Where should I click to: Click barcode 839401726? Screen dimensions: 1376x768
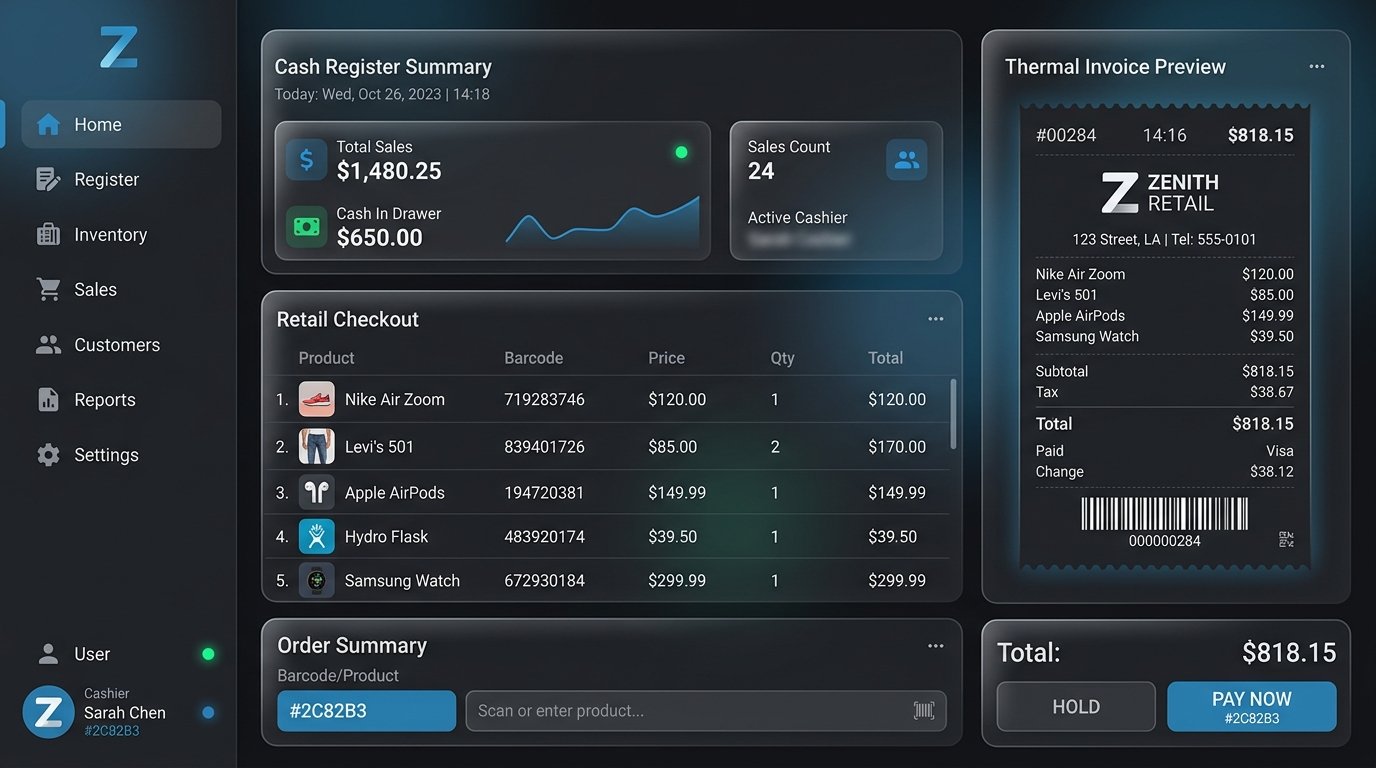pos(544,446)
